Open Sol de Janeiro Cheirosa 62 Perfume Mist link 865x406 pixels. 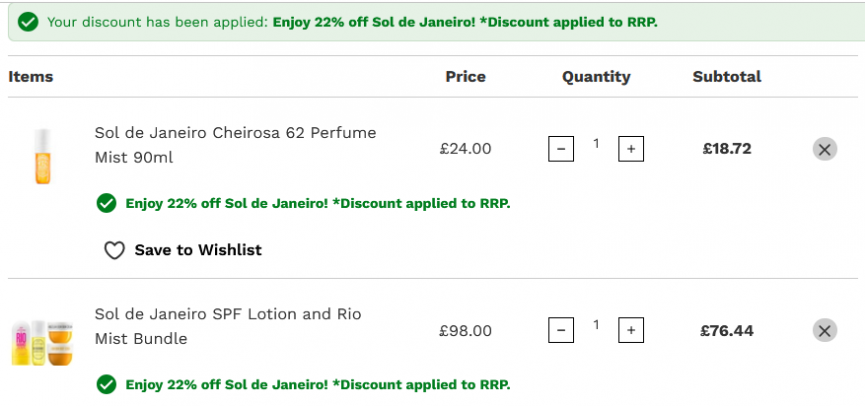236,145
